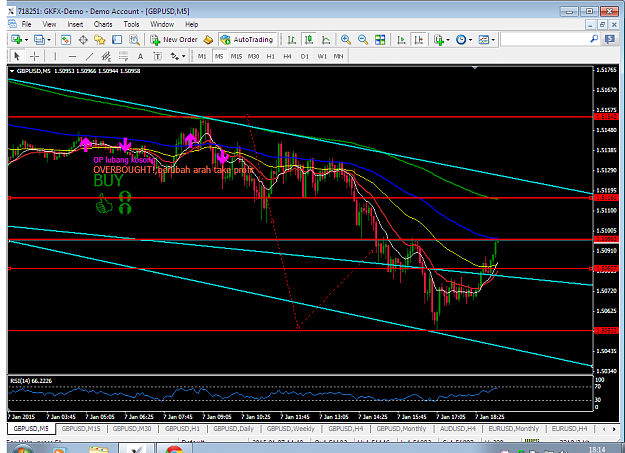Switch to the GBPUSD,Daily tab
The height and width of the screenshot is (453, 625).
(233, 429)
